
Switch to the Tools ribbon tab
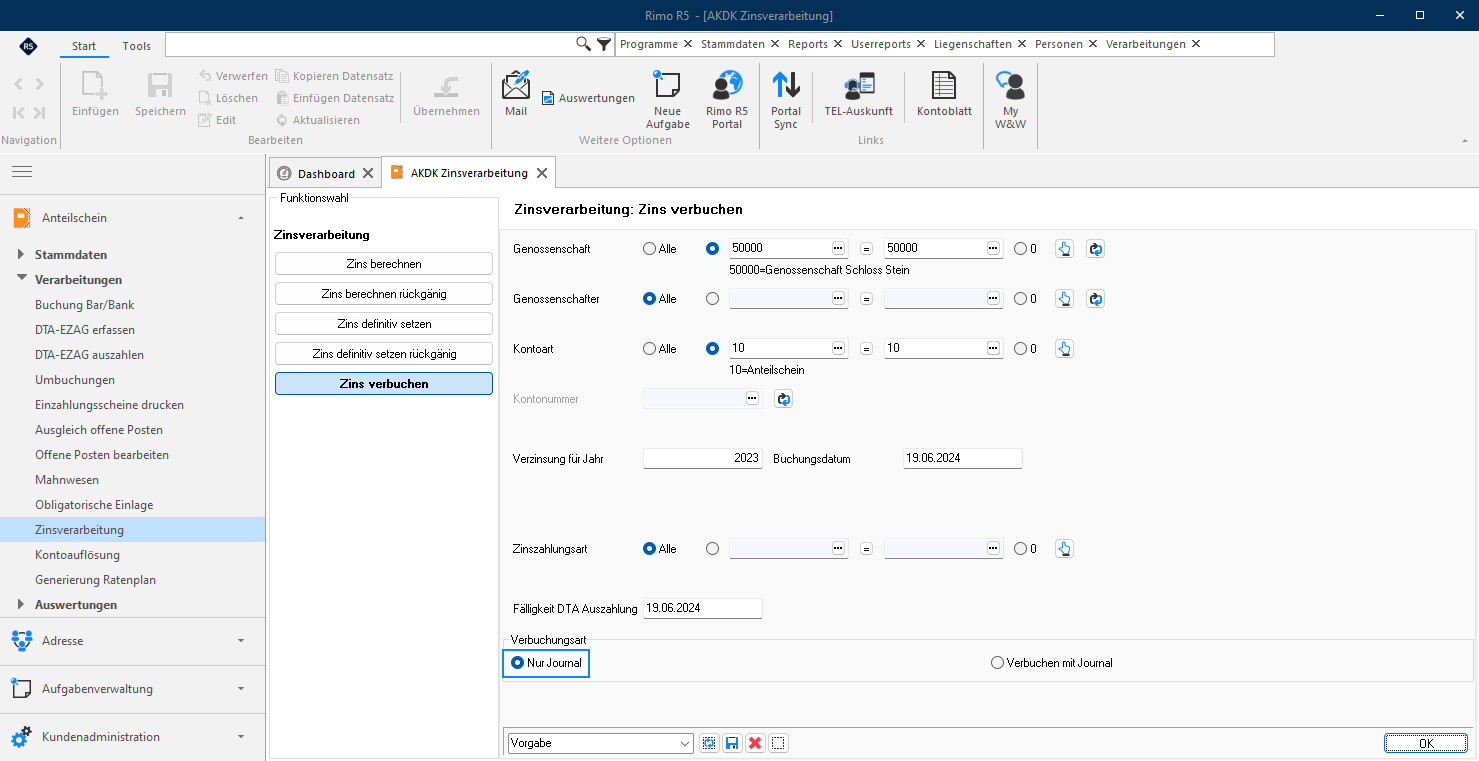click(137, 46)
